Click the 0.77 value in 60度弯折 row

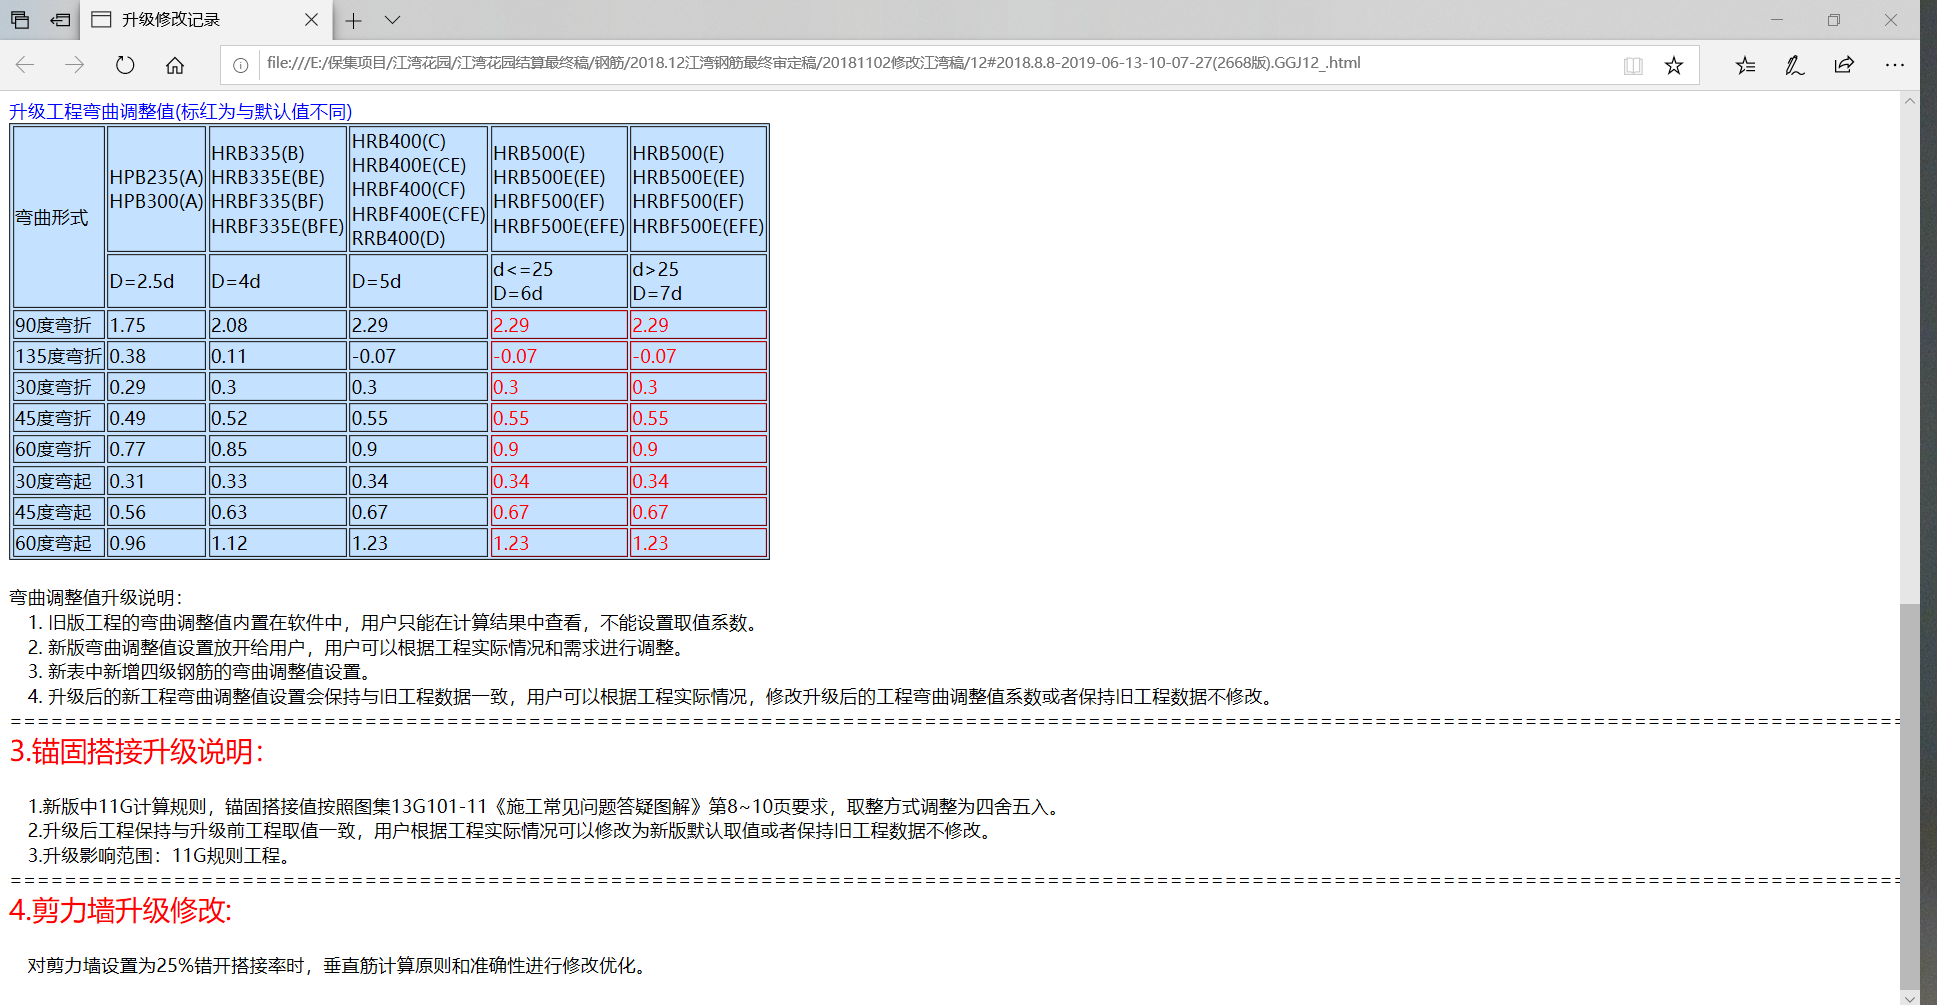pyautogui.click(x=156, y=449)
